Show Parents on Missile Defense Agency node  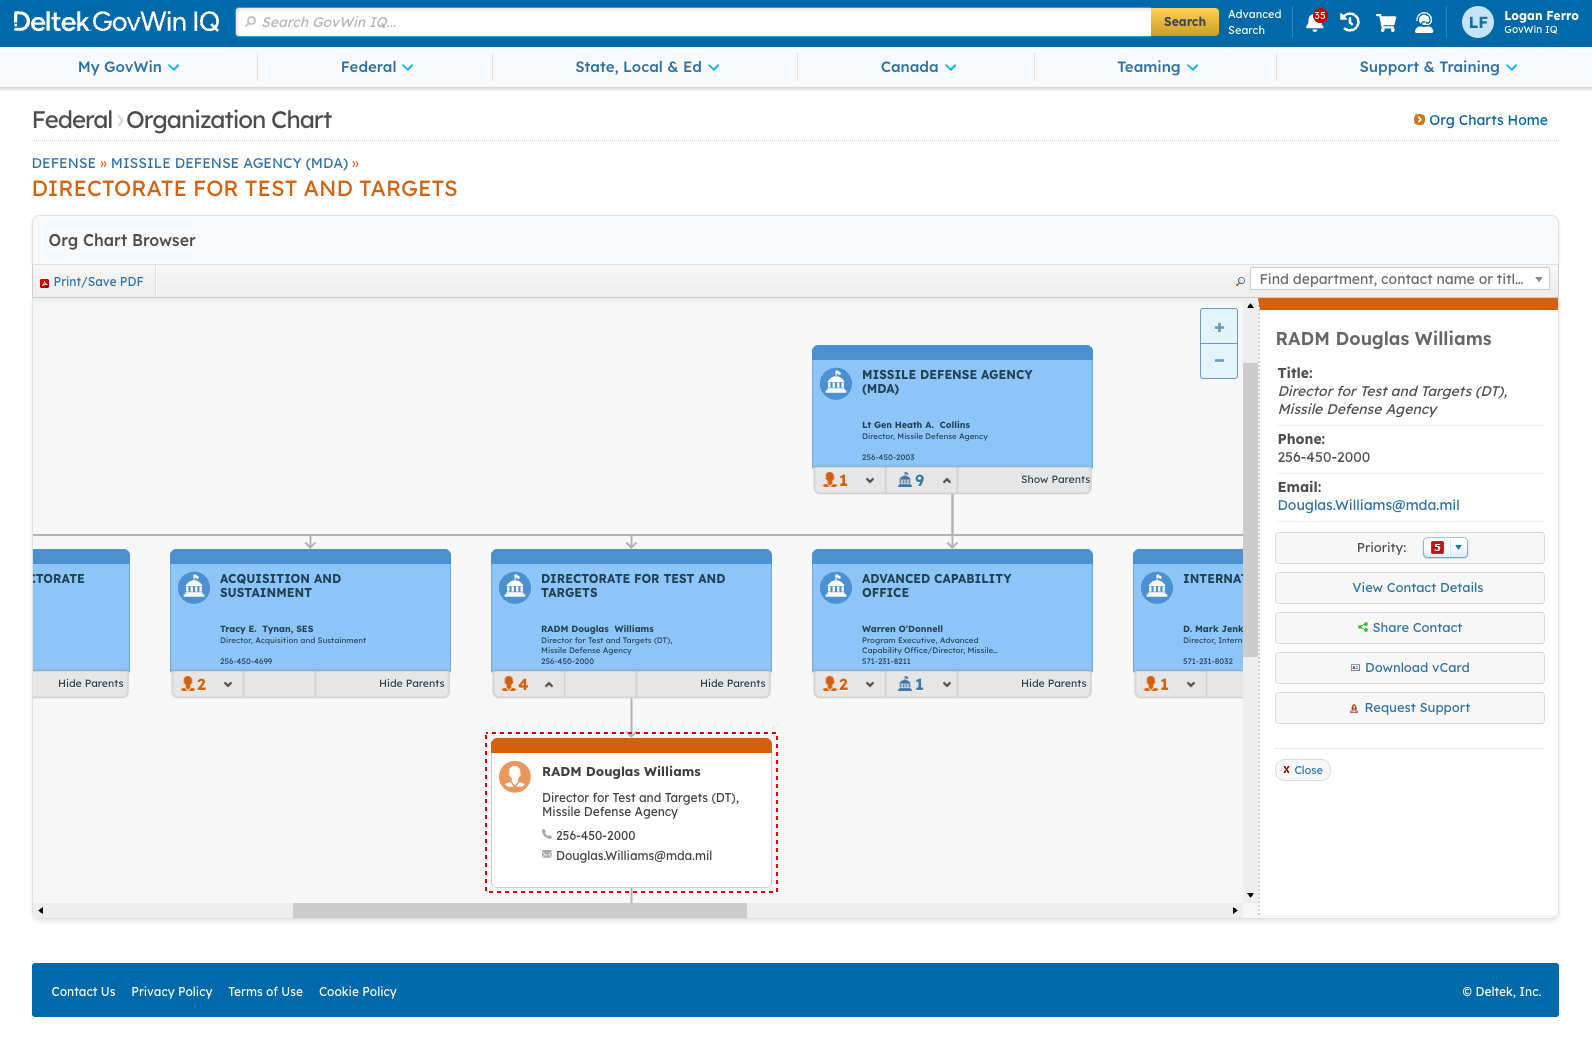click(x=1055, y=480)
